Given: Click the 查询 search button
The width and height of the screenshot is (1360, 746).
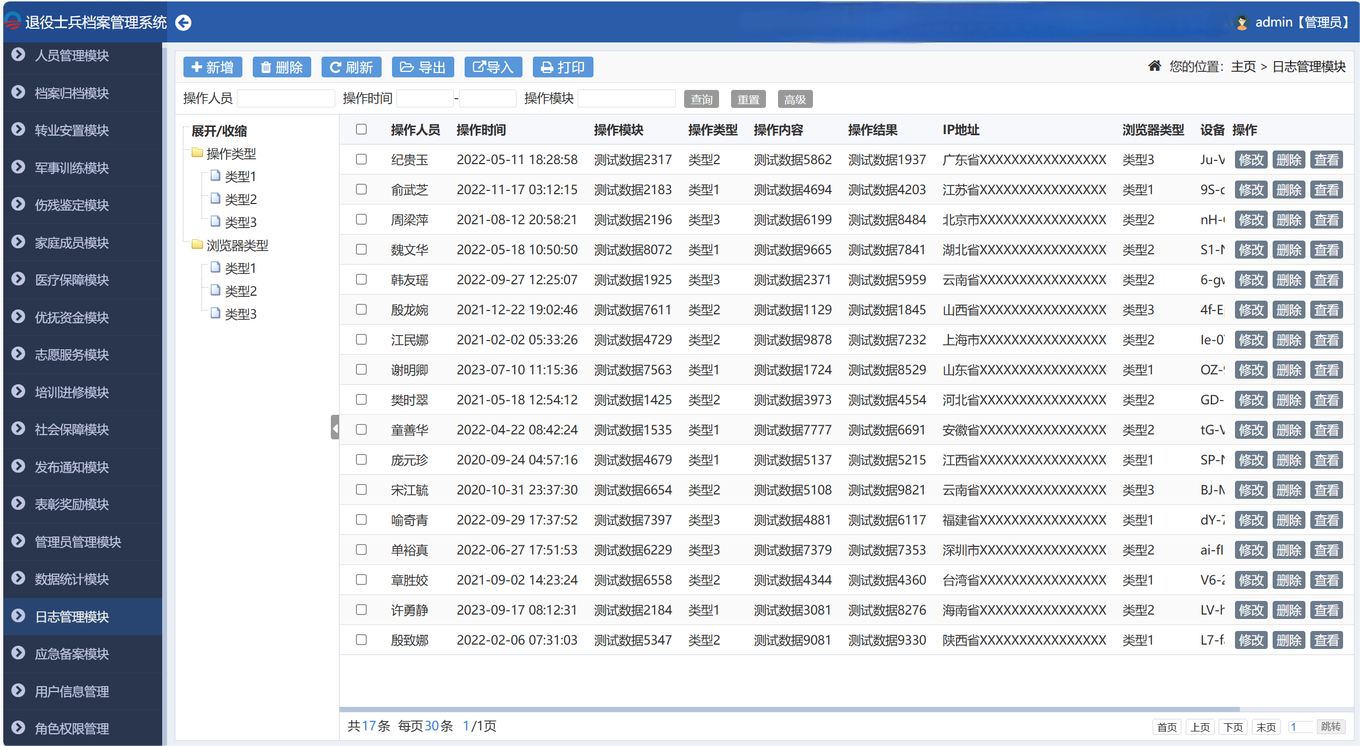Looking at the screenshot, I should (x=702, y=99).
